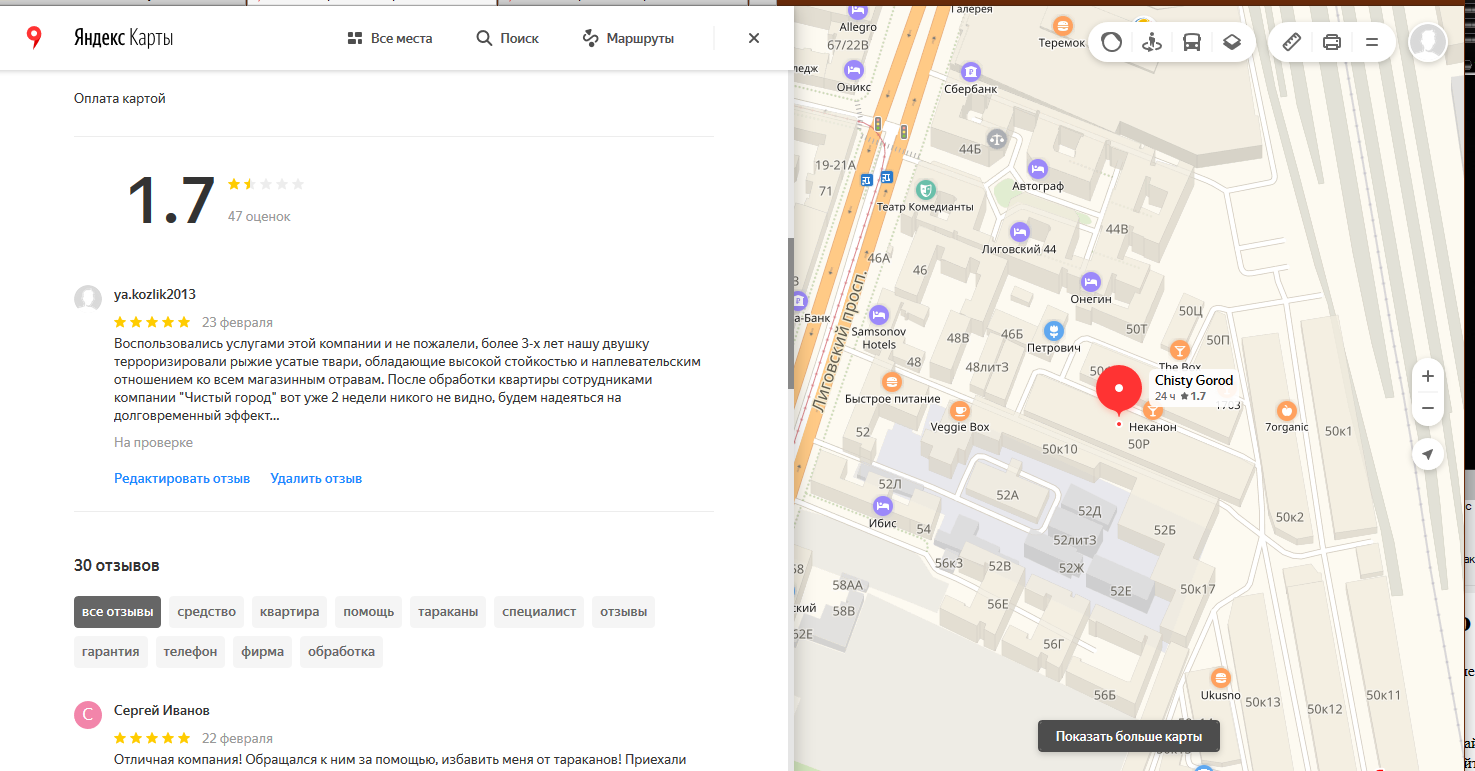Click the print map icon
The height and width of the screenshot is (771, 1475).
coord(1331,42)
